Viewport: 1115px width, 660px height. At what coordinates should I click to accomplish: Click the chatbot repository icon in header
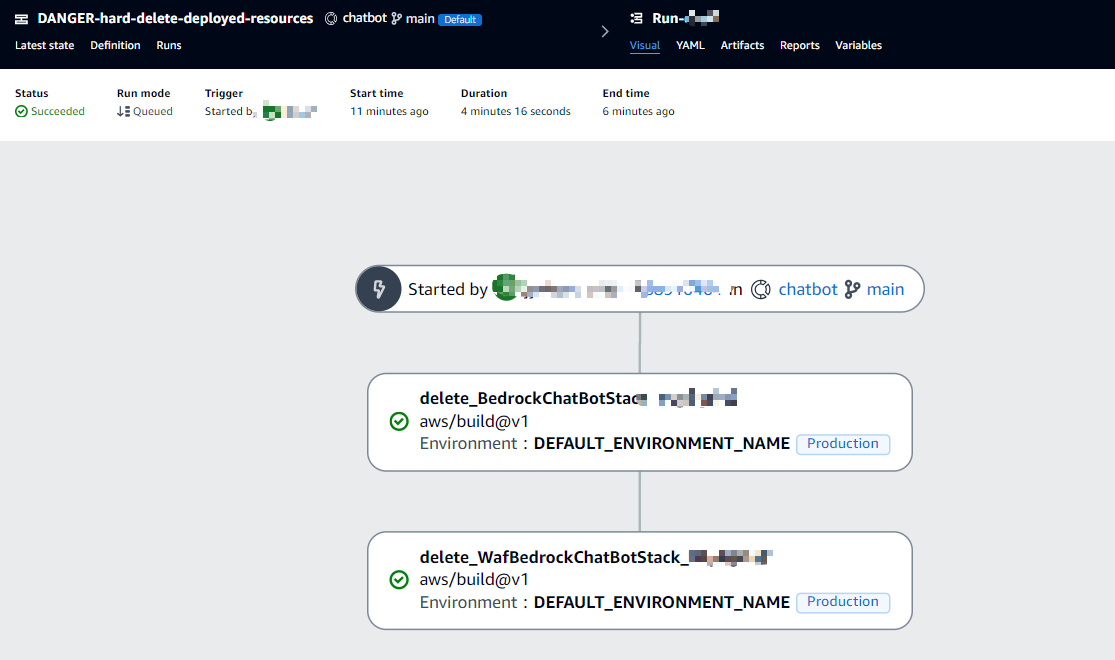pyautogui.click(x=332, y=19)
